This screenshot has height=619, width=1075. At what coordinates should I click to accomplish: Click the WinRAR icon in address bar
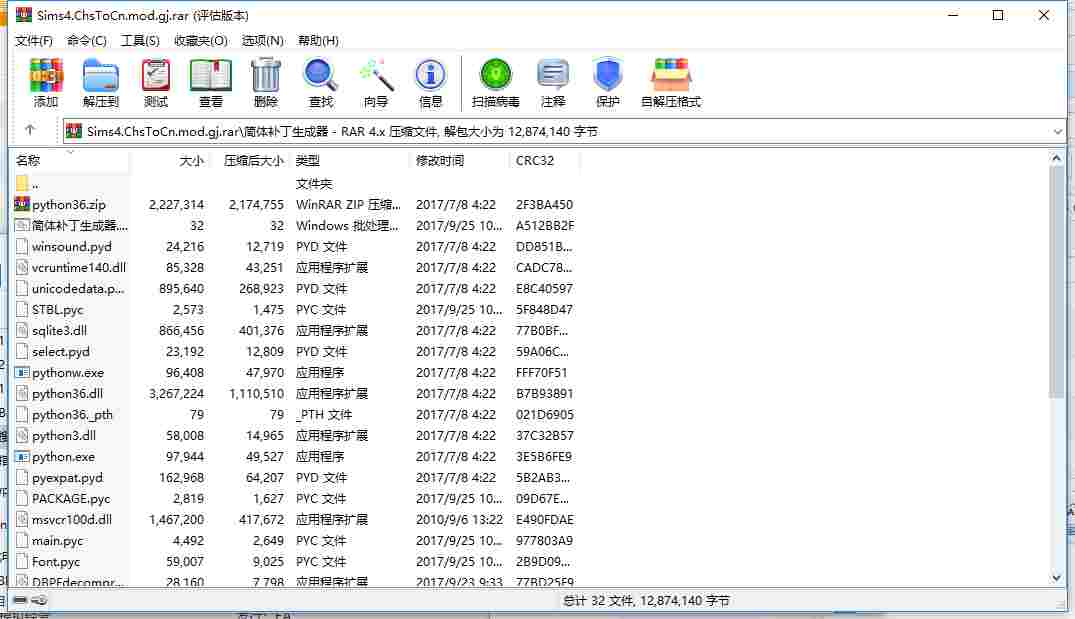click(74, 131)
